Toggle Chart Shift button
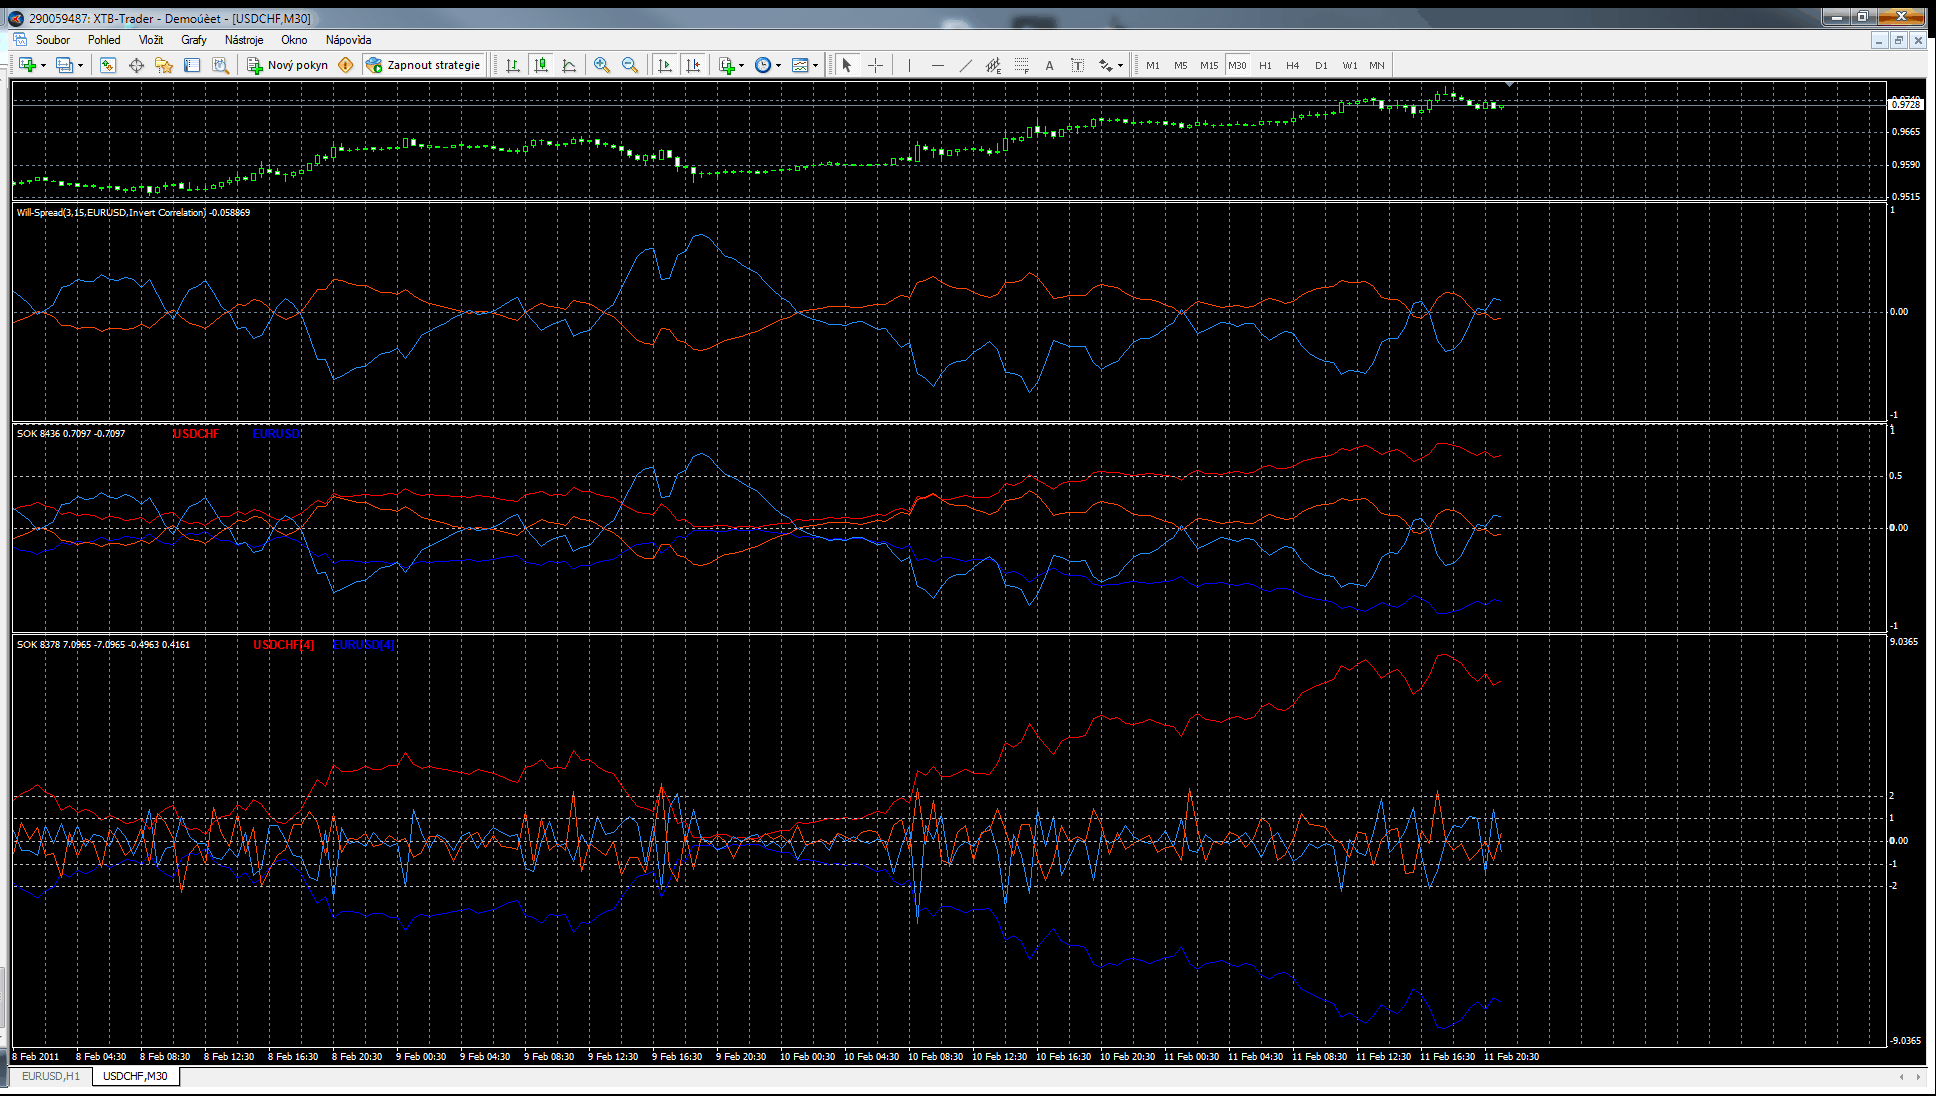The image size is (1936, 1096). (693, 65)
